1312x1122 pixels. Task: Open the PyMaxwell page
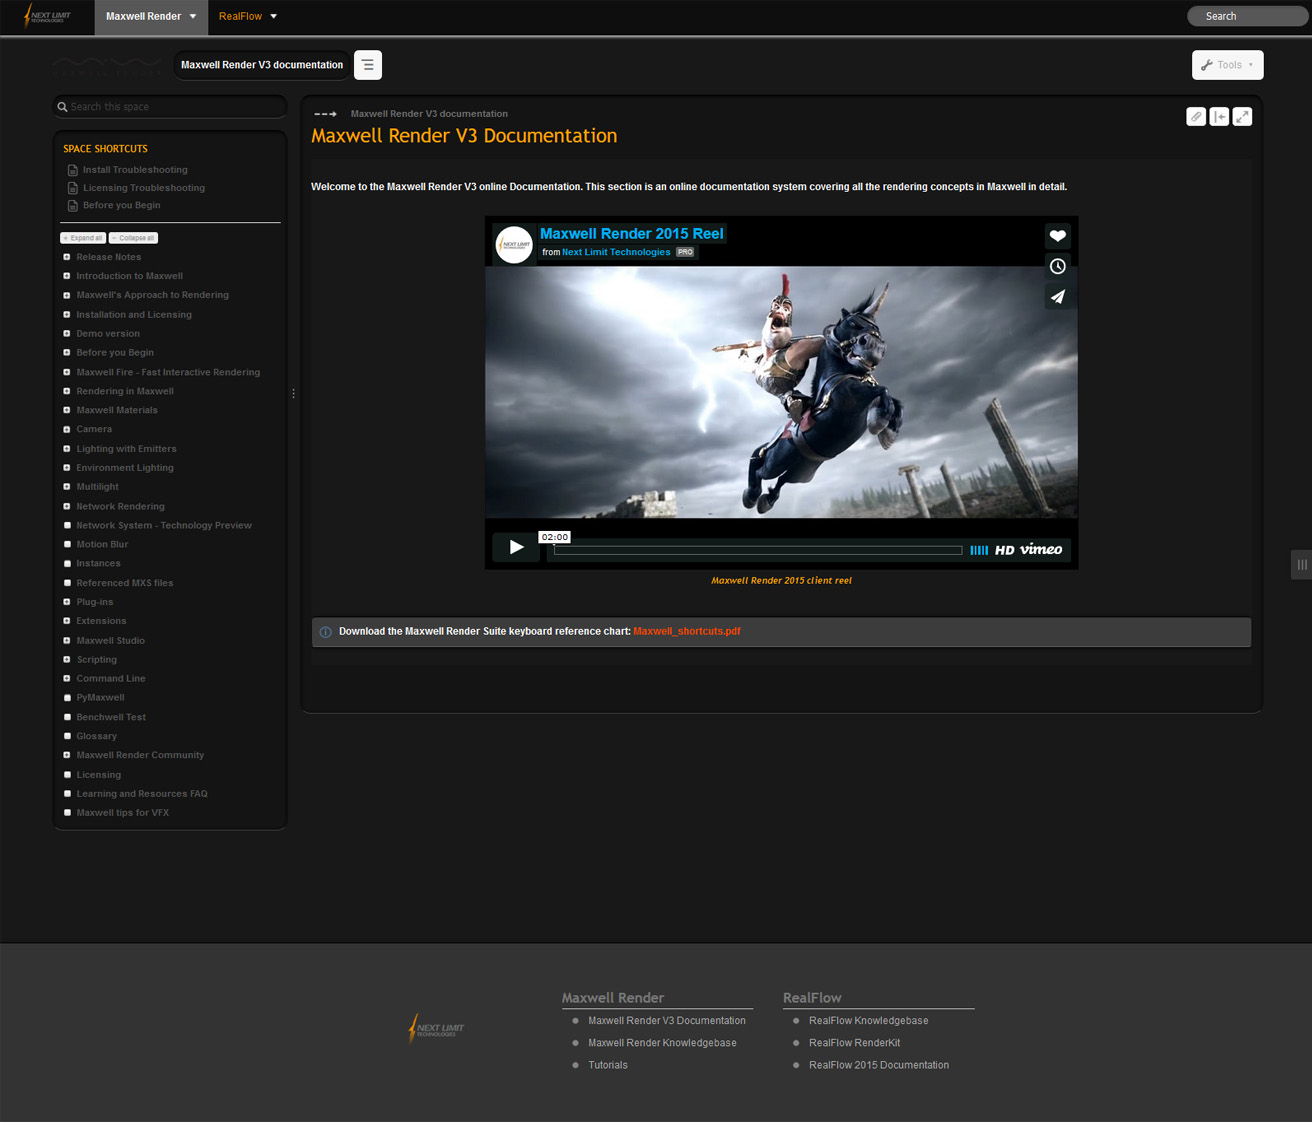click(100, 698)
